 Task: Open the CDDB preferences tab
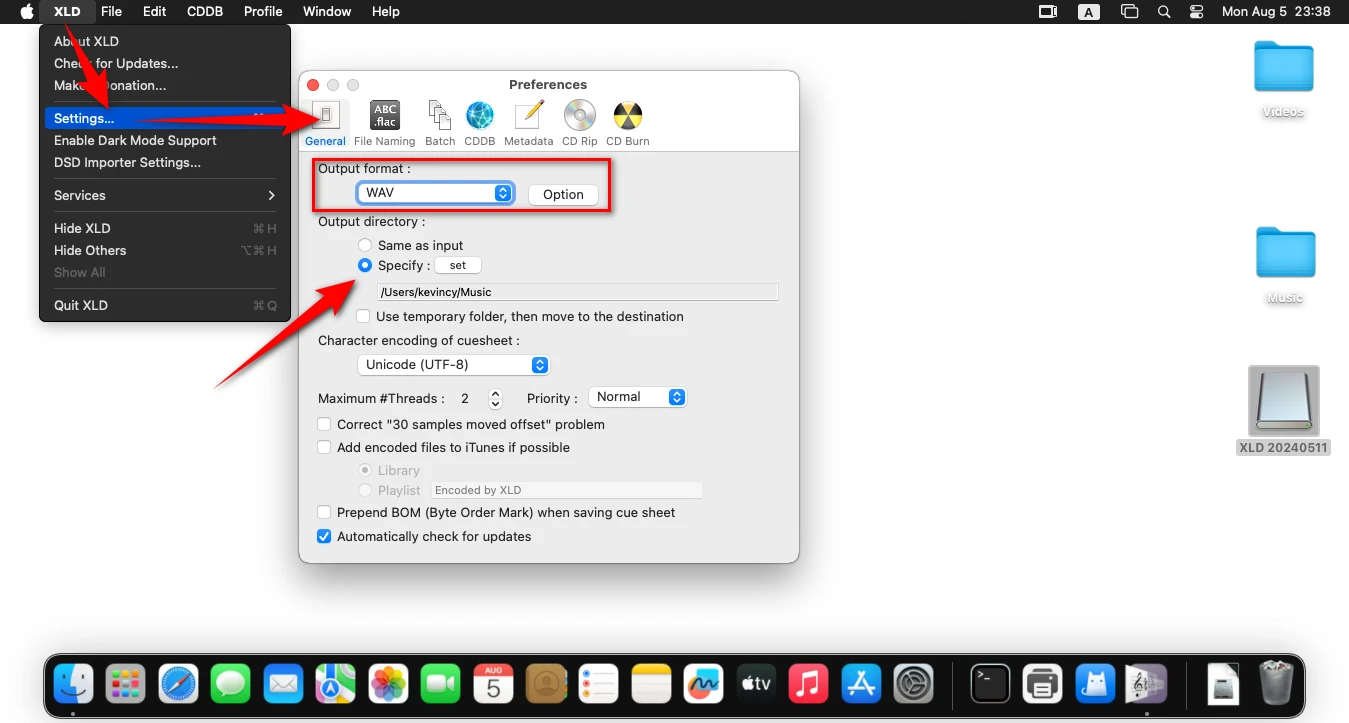coord(480,123)
